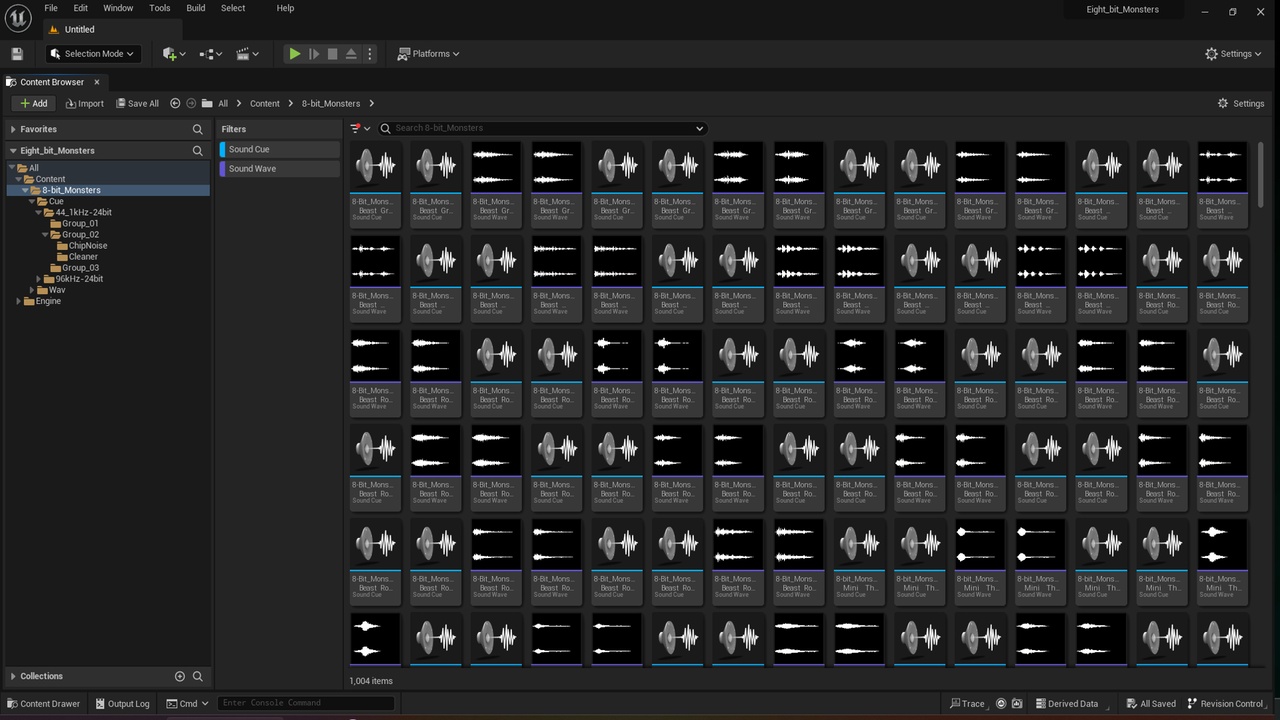
Task: Open the Content Drawer
Action: [x=43, y=703]
